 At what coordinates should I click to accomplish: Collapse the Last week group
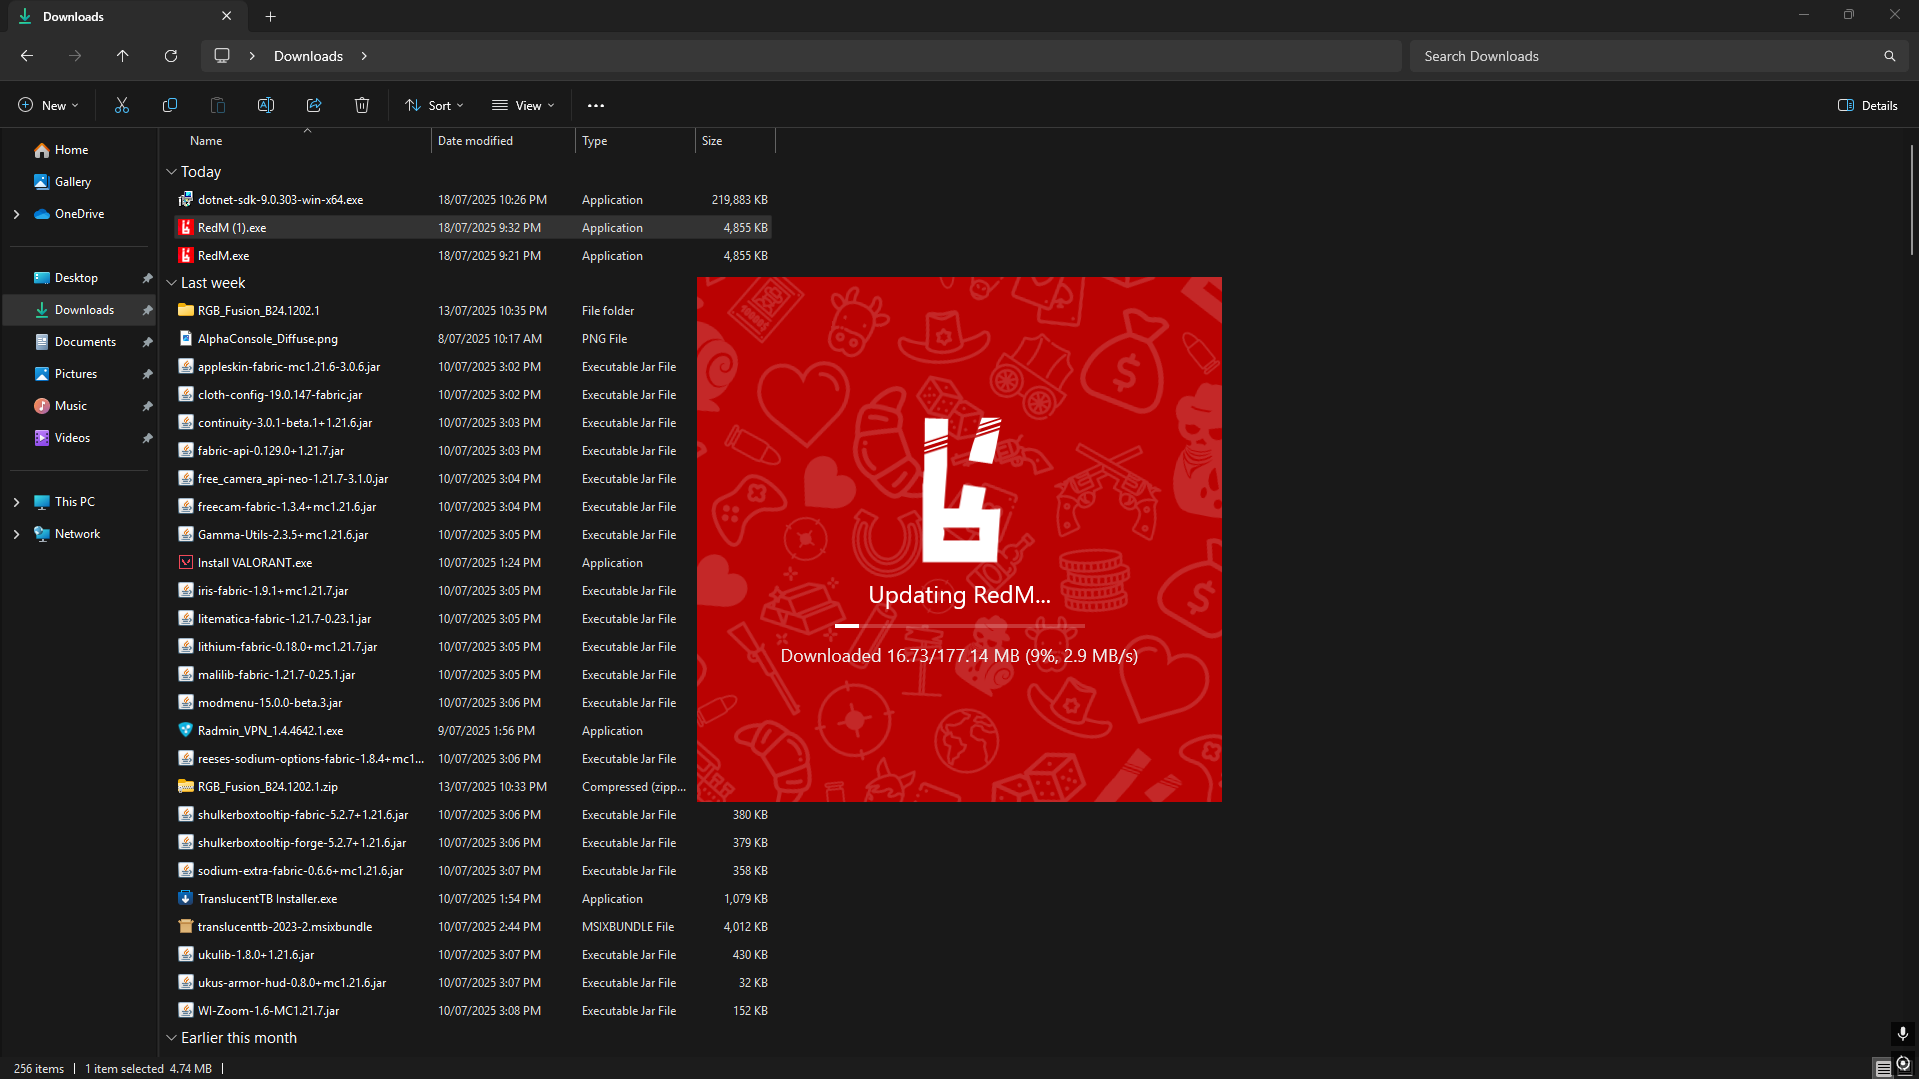point(171,283)
